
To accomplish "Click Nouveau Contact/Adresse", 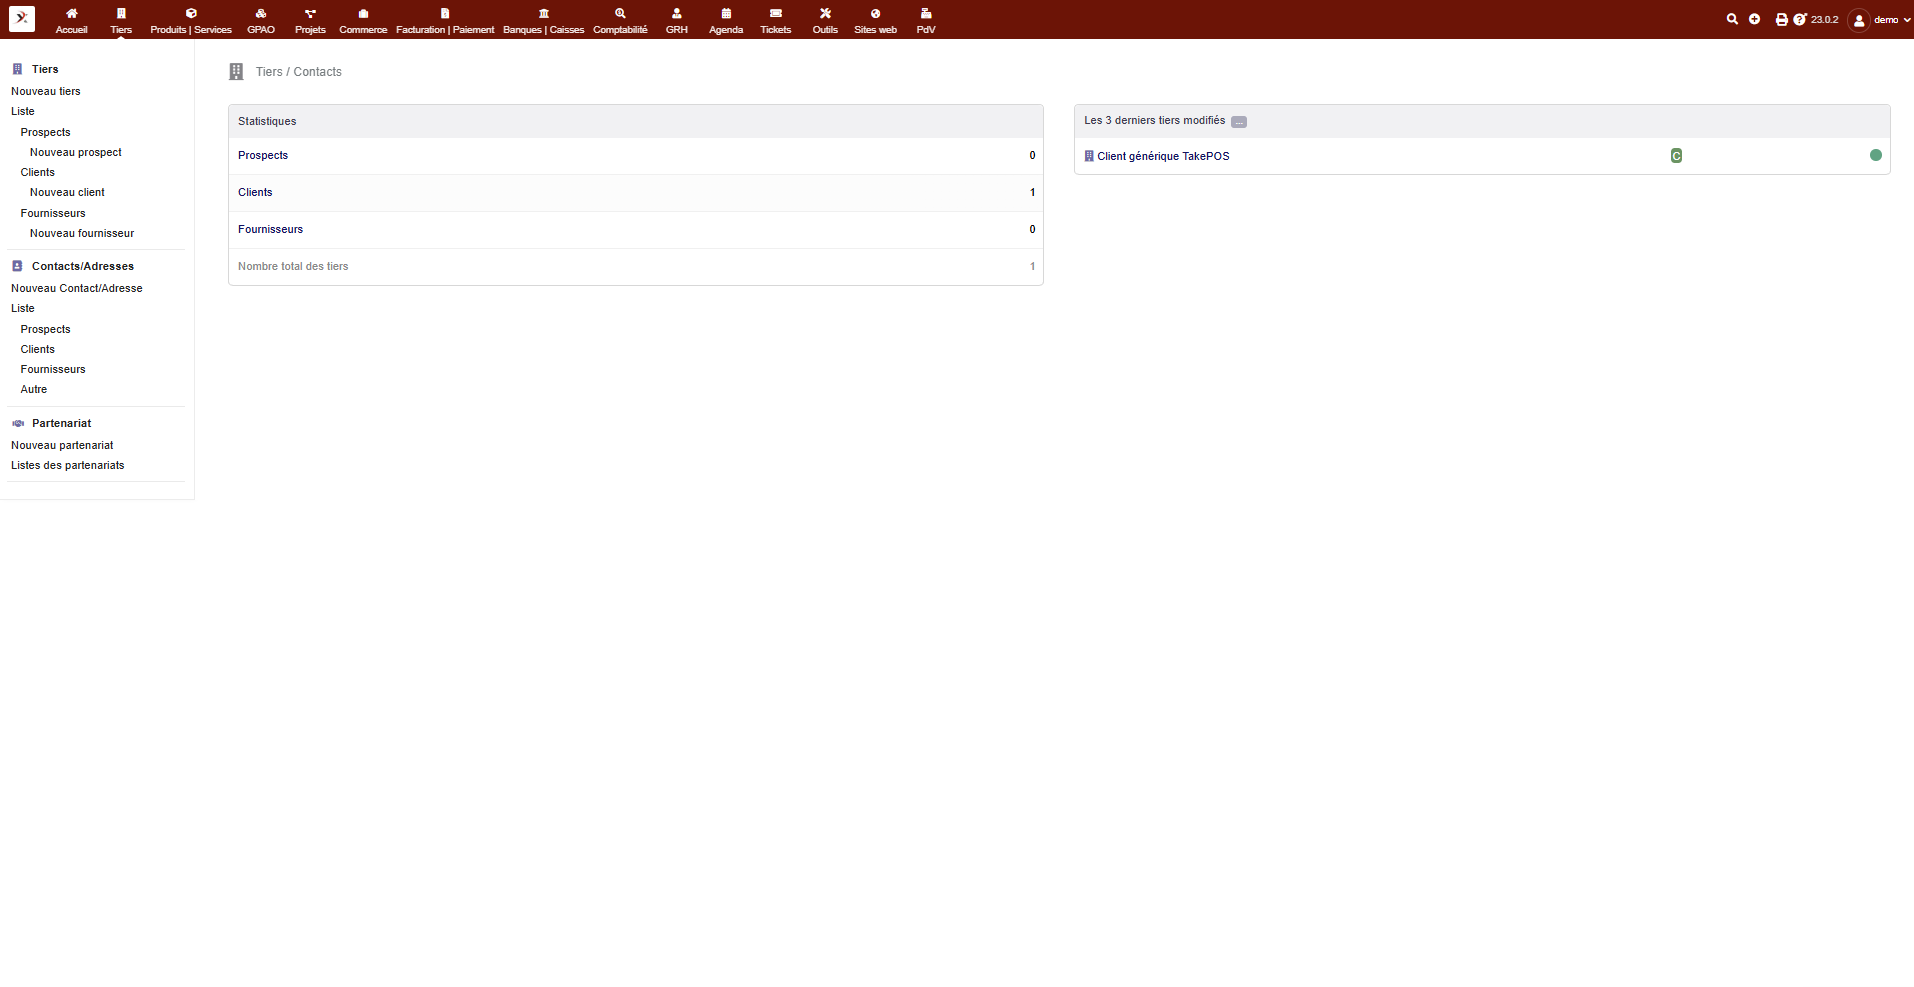I will click(x=77, y=288).
